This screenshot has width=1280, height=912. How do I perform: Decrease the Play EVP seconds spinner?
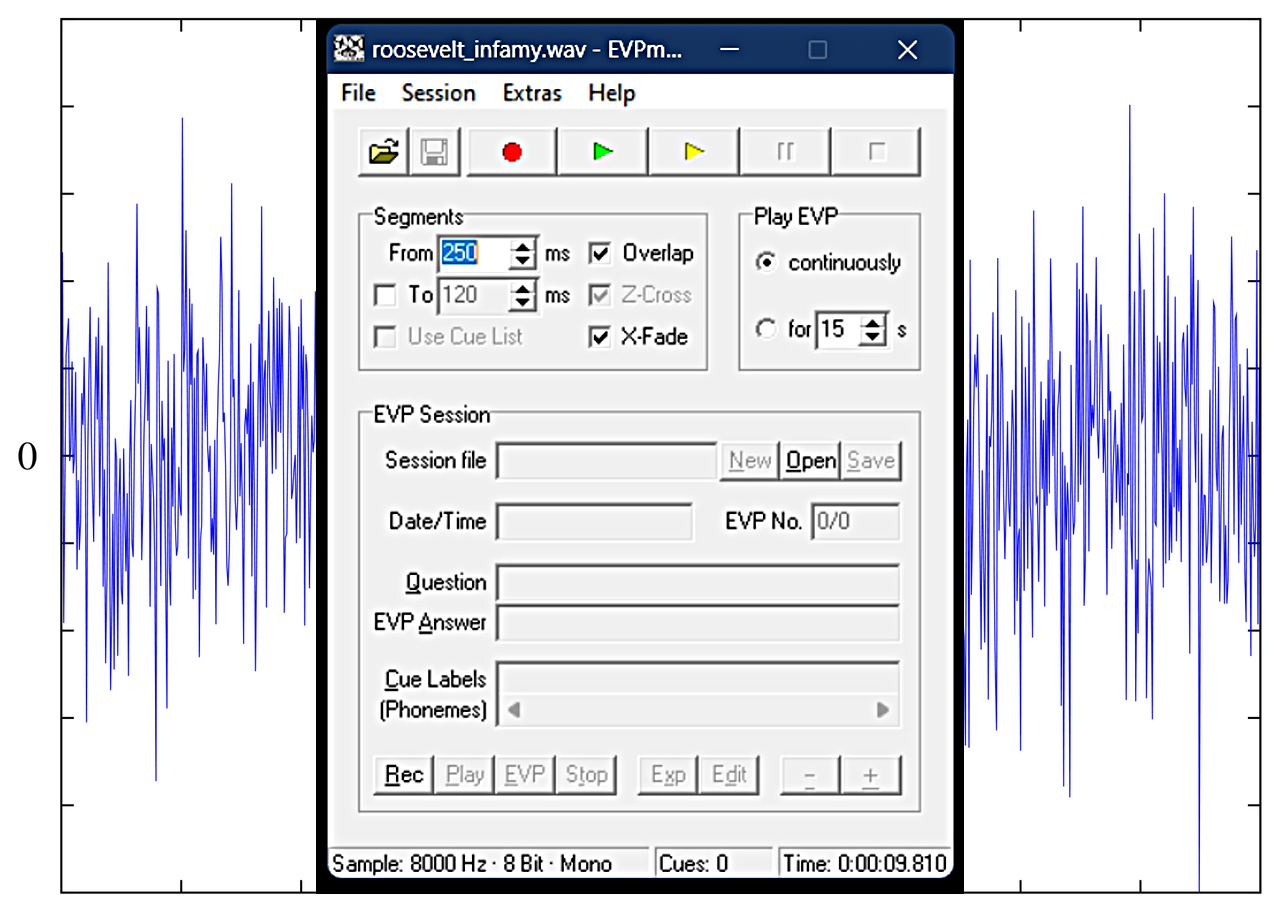pos(874,335)
